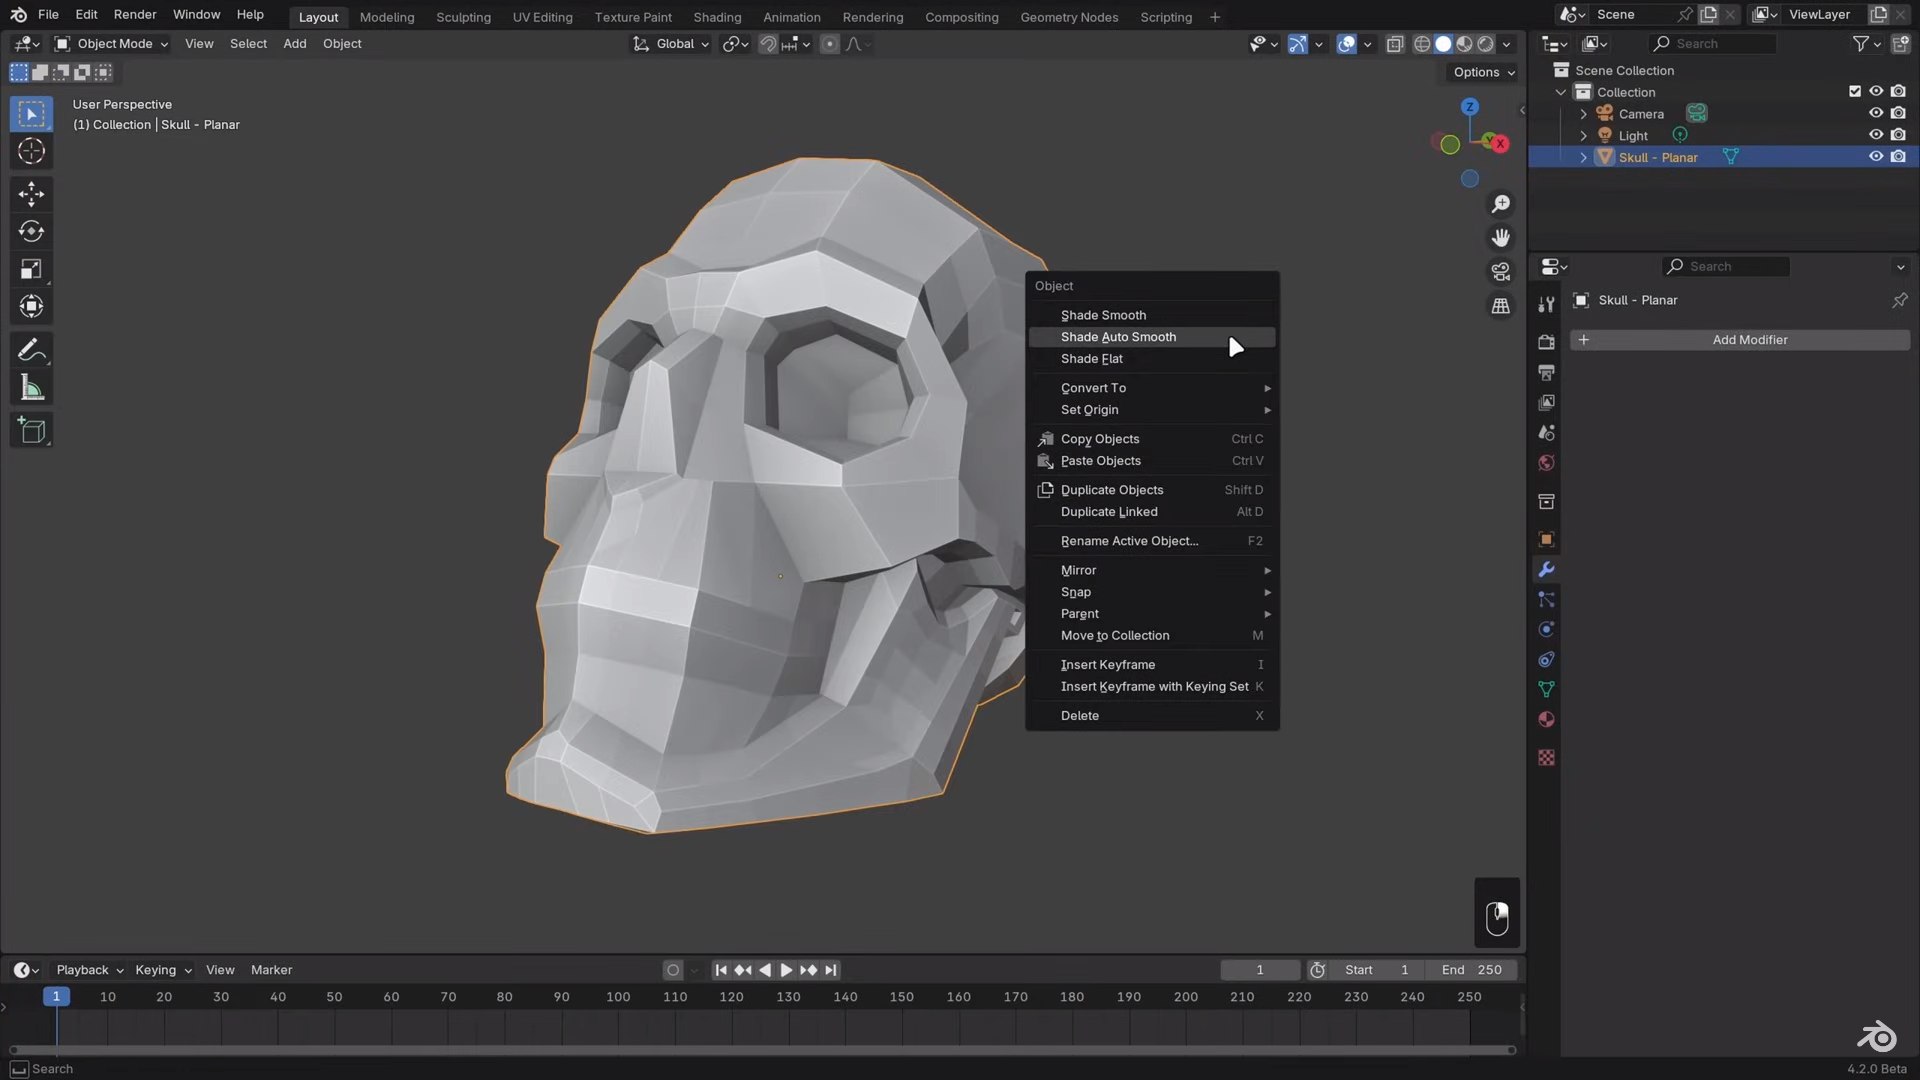Expand the Camera entry in the outliner
The image size is (1920, 1080).
point(1583,113)
